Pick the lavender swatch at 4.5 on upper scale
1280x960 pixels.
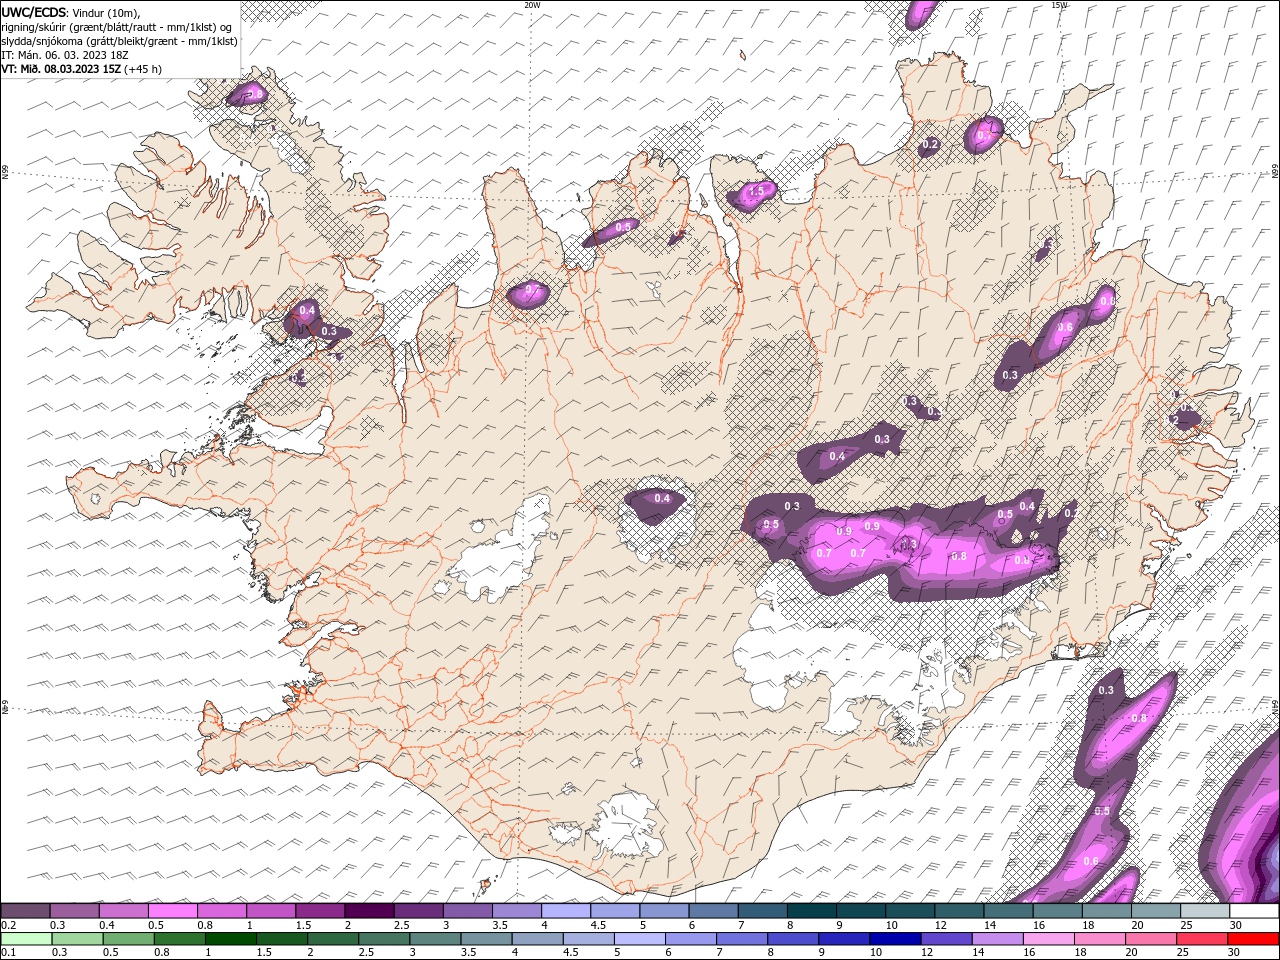click(x=615, y=911)
